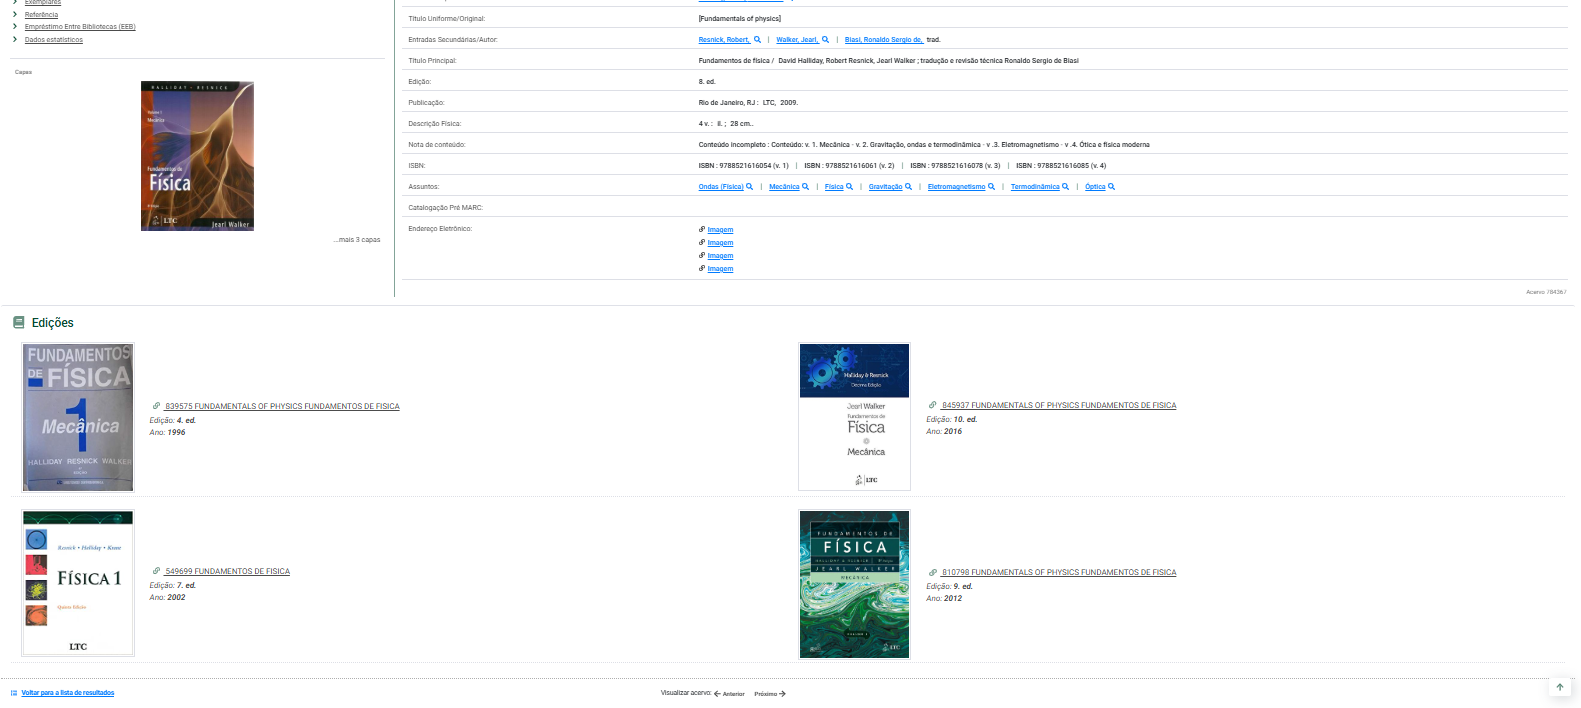Open Empréstimo Entre Bibliotecas (EEB) link
This screenshot has height=708, width=1581.
pos(80,27)
